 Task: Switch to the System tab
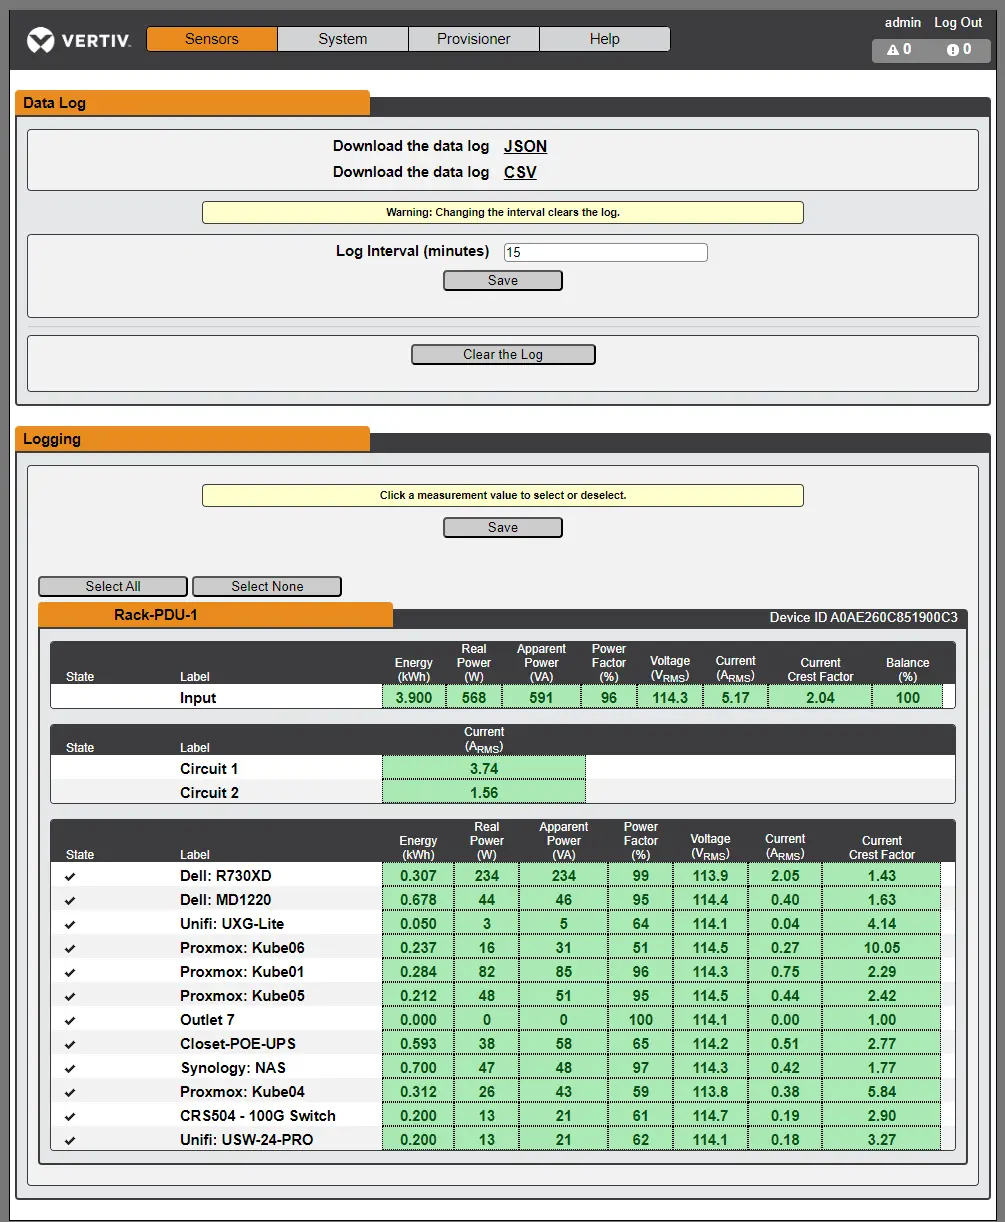tap(343, 39)
